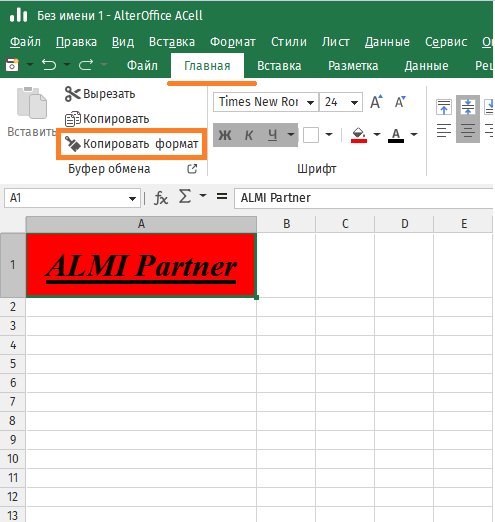Click the red background color swatch bar
495x522 pixels.
click(359, 141)
